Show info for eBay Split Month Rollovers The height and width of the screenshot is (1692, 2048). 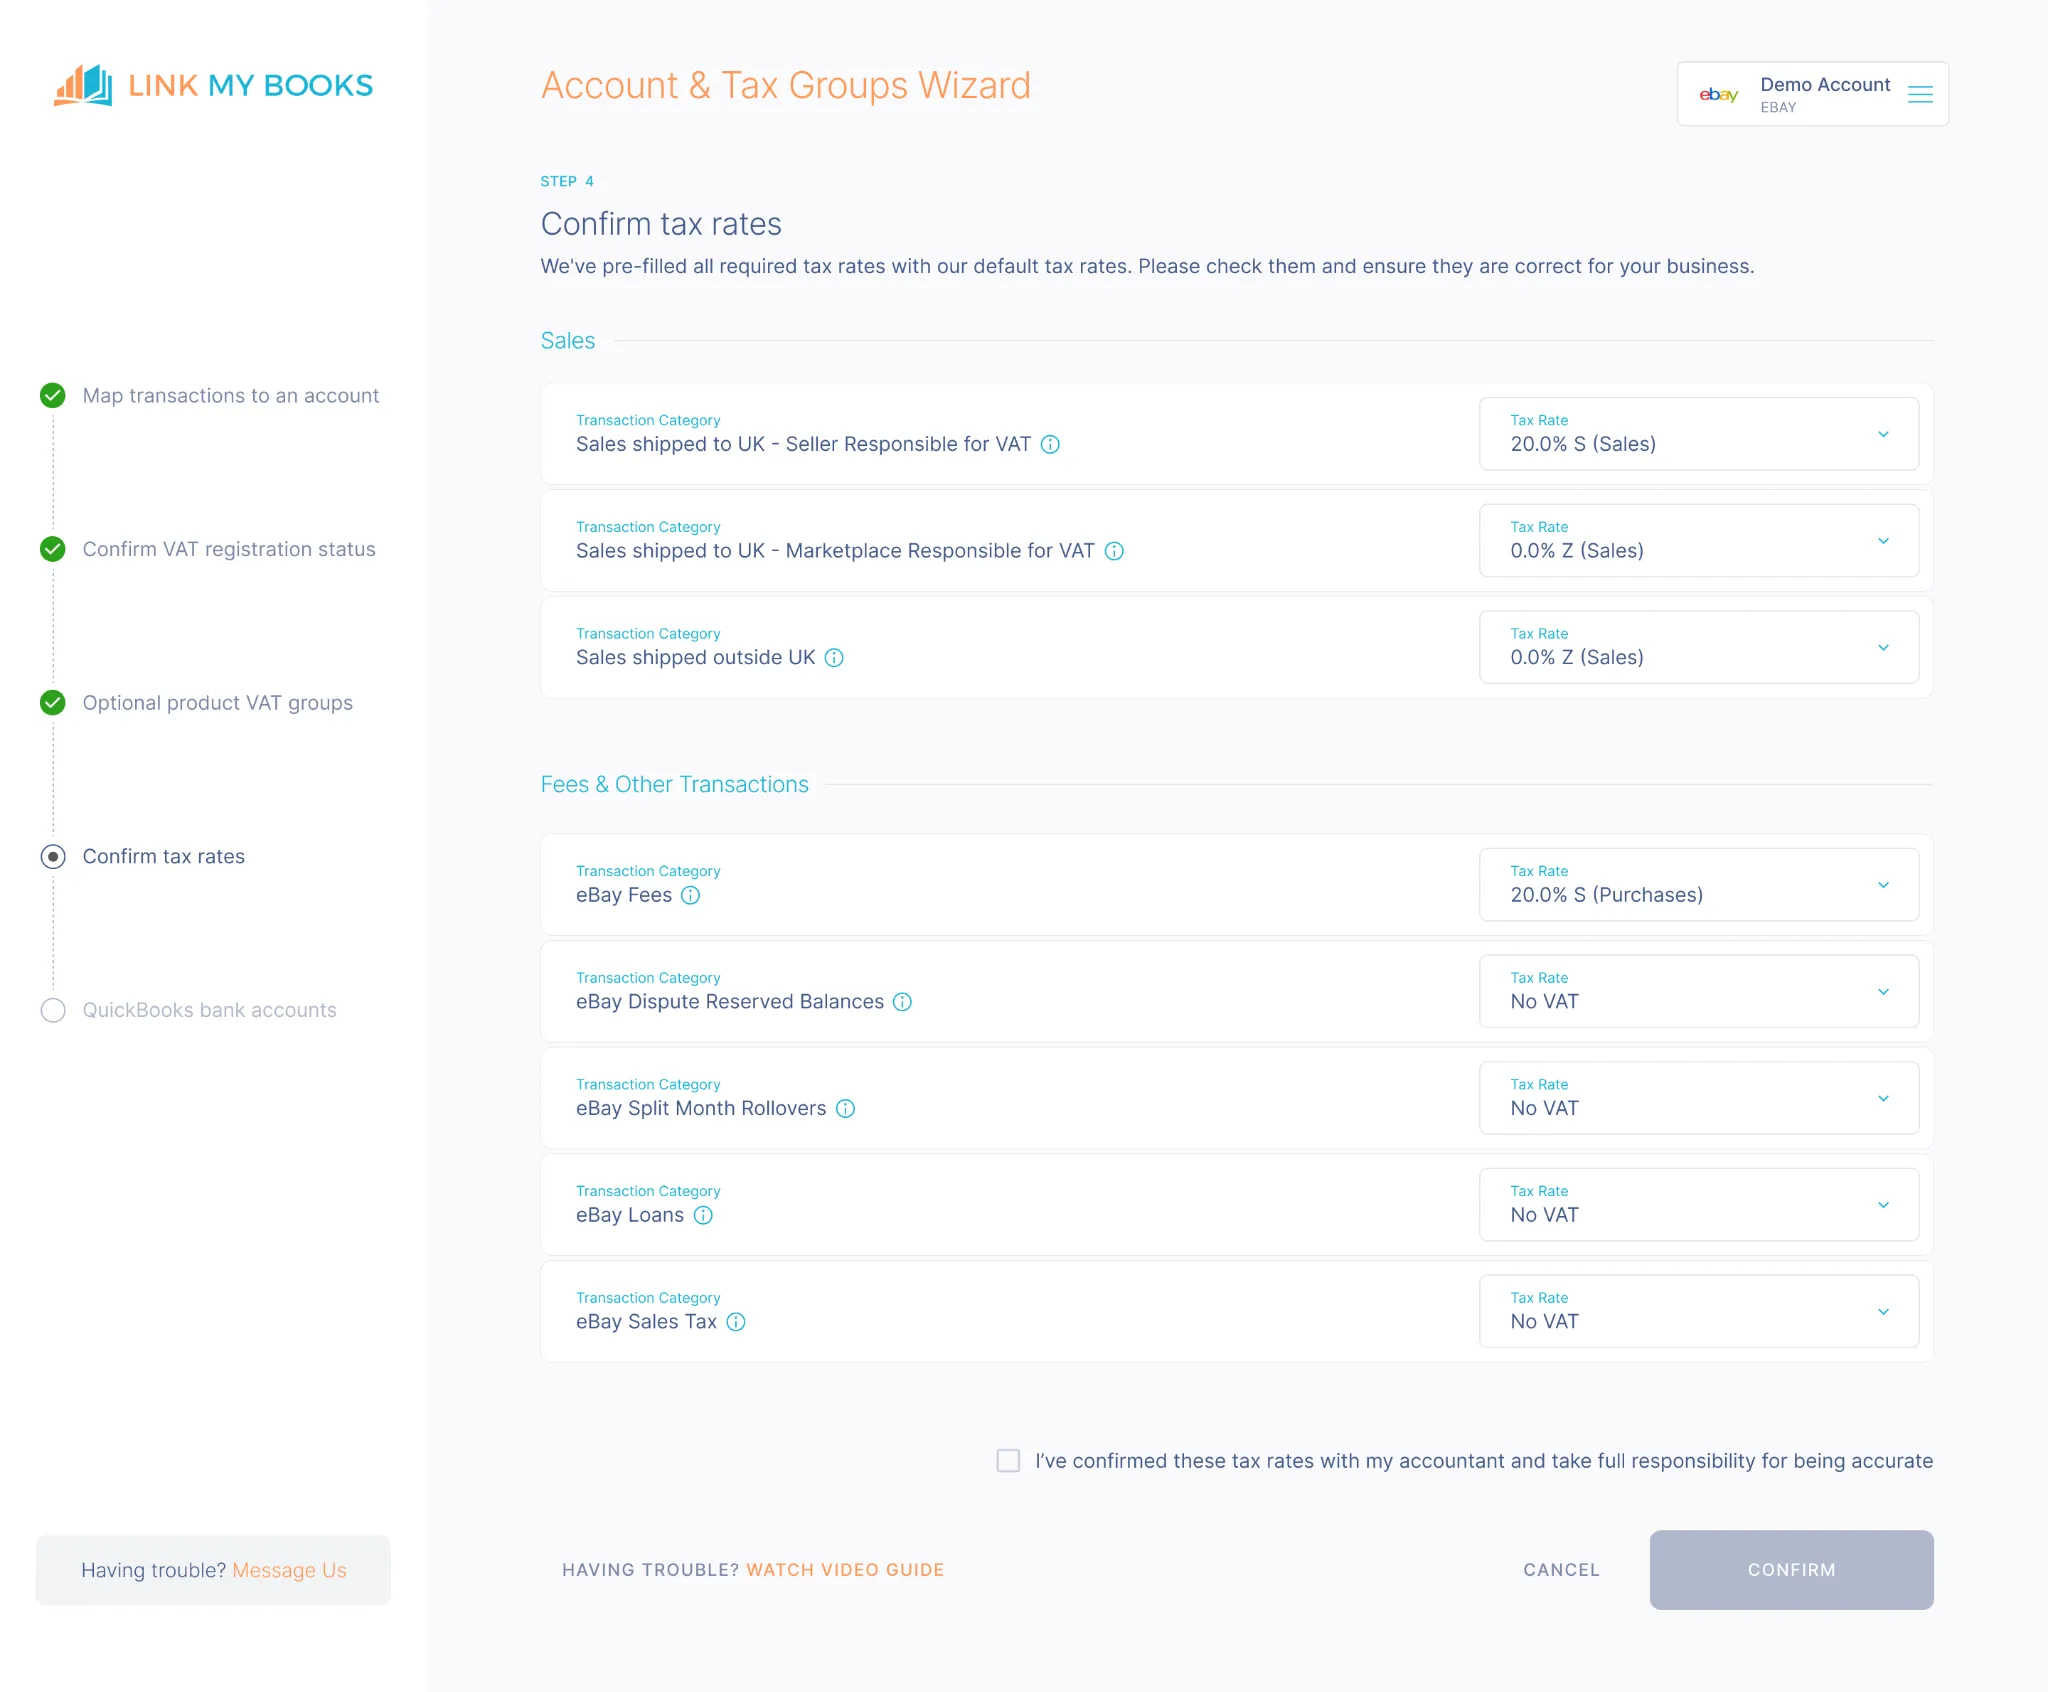tap(845, 1108)
